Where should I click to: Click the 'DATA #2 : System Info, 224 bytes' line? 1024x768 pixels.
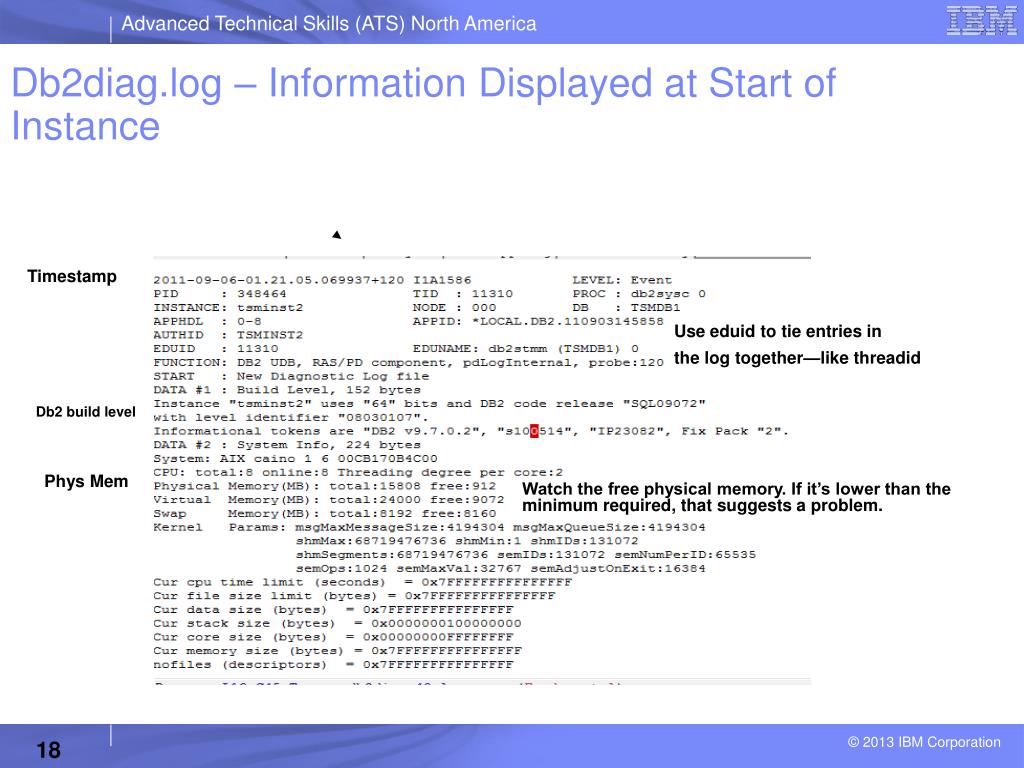[x=287, y=445]
